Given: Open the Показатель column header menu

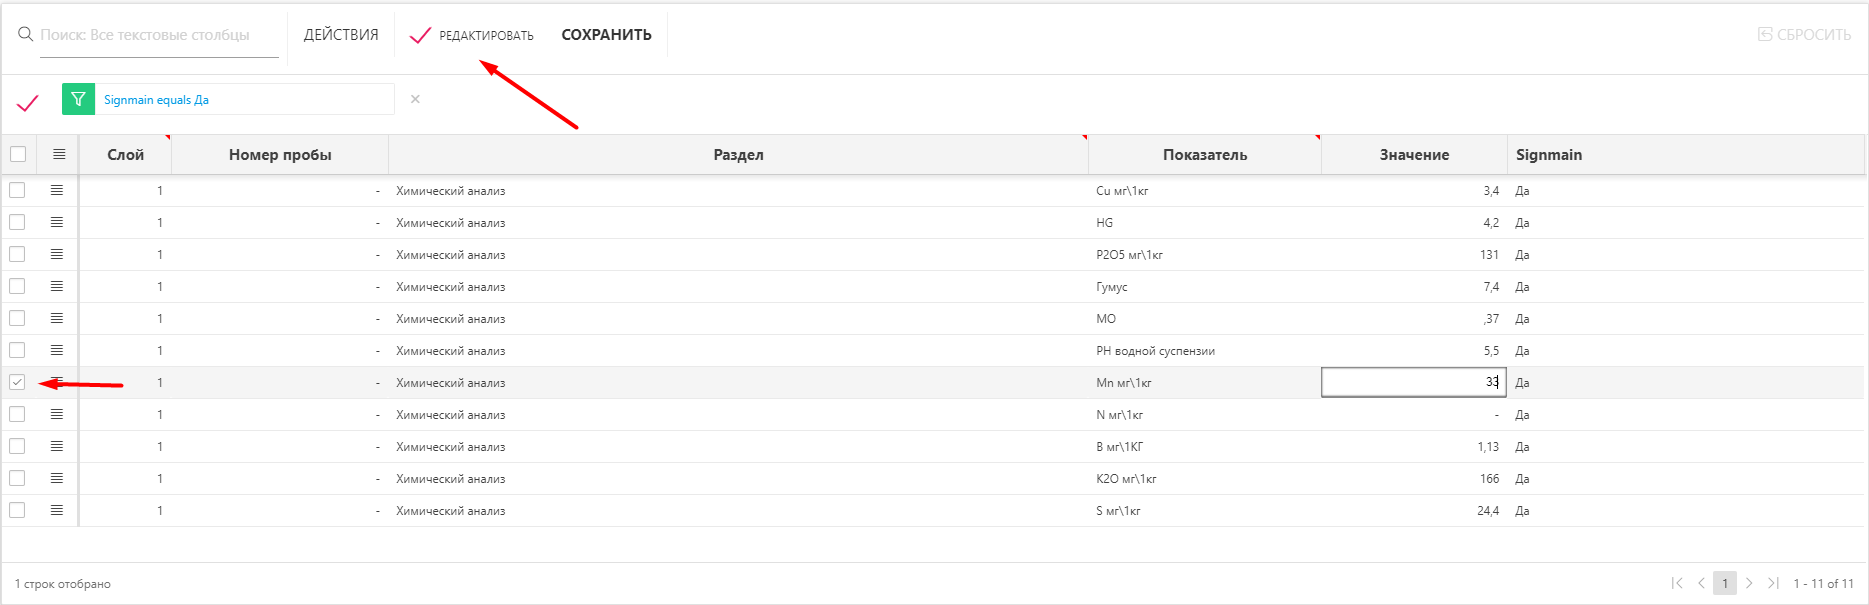Looking at the screenshot, I should [x=1204, y=155].
